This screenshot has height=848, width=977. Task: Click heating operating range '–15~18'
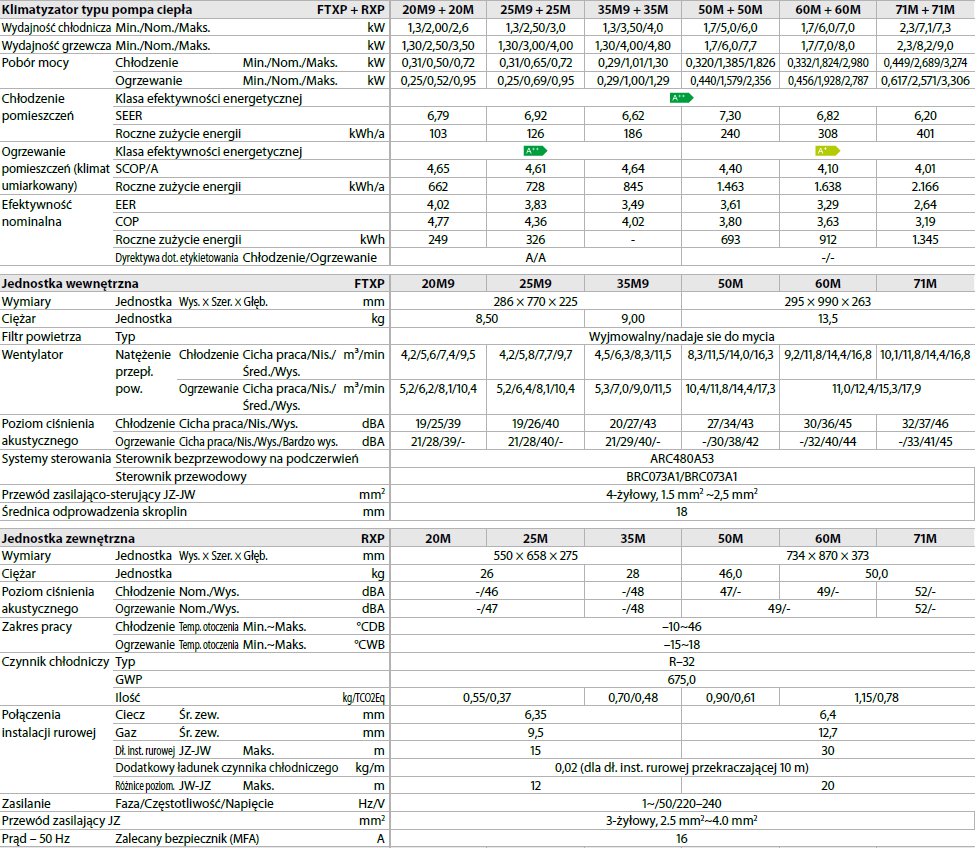pyautogui.click(x=682, y=645)
